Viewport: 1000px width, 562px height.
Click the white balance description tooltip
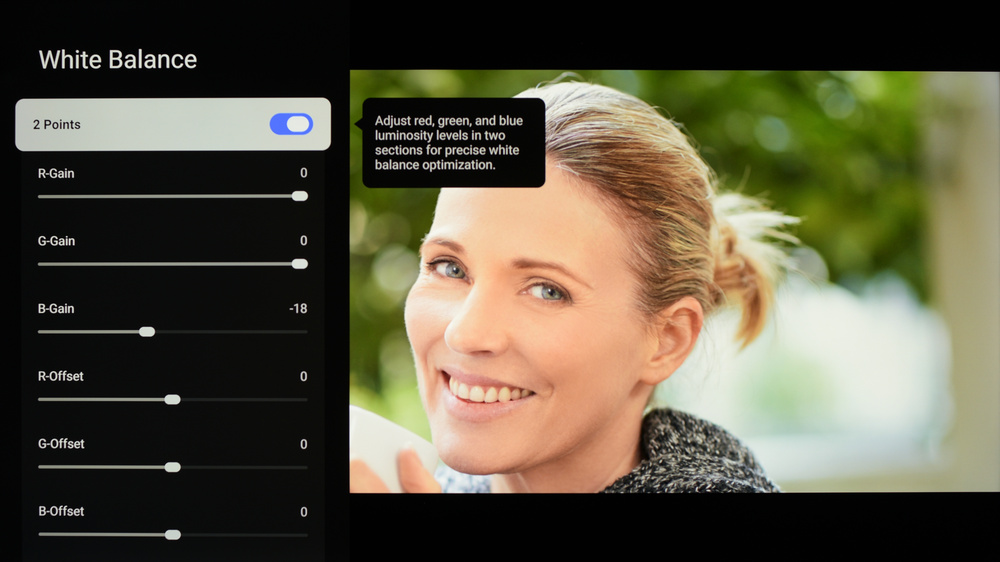[x=453, y=143]
